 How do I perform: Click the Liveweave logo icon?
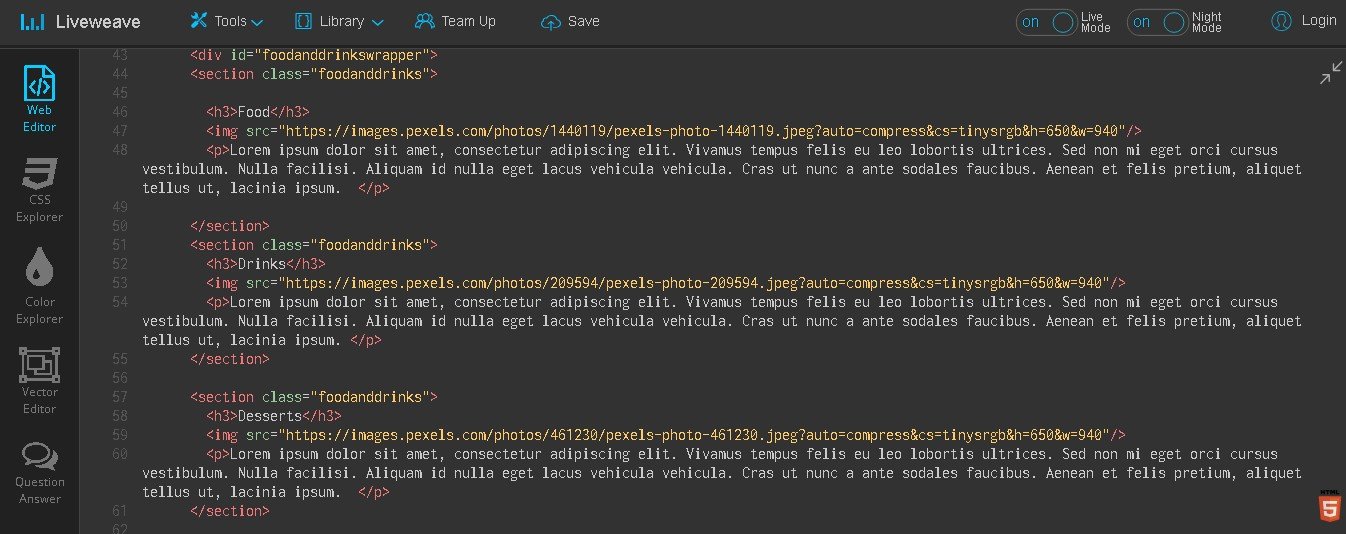tap(32, 22)
